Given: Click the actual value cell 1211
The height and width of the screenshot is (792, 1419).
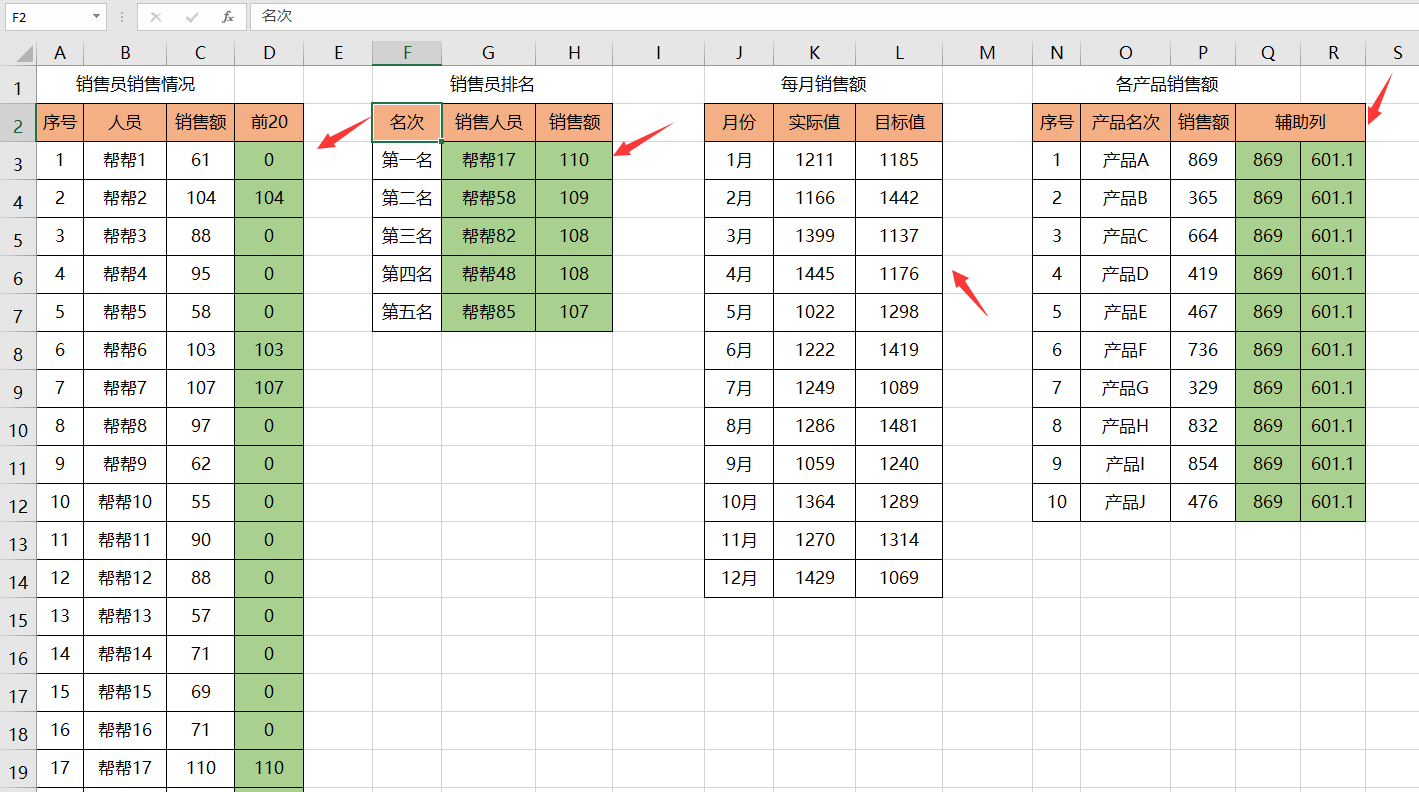Looking at the screenshot, I should point(815,160).
